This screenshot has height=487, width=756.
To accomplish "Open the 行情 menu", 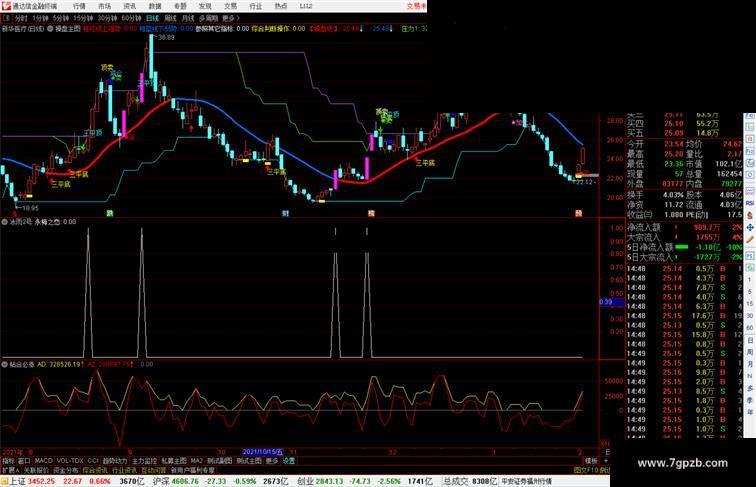I will click(79, 6).
